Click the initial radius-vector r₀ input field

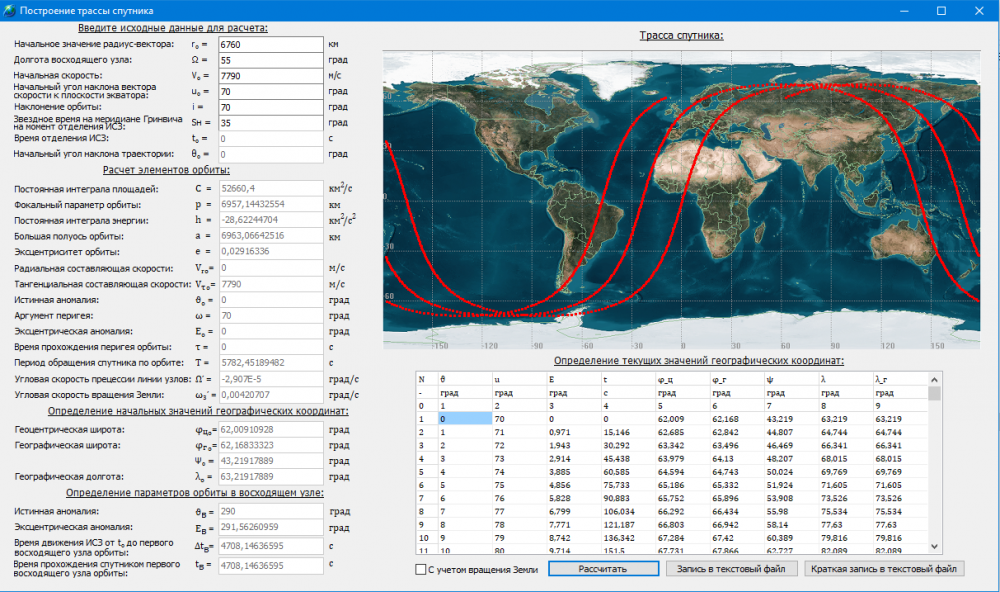click(270, 45)
